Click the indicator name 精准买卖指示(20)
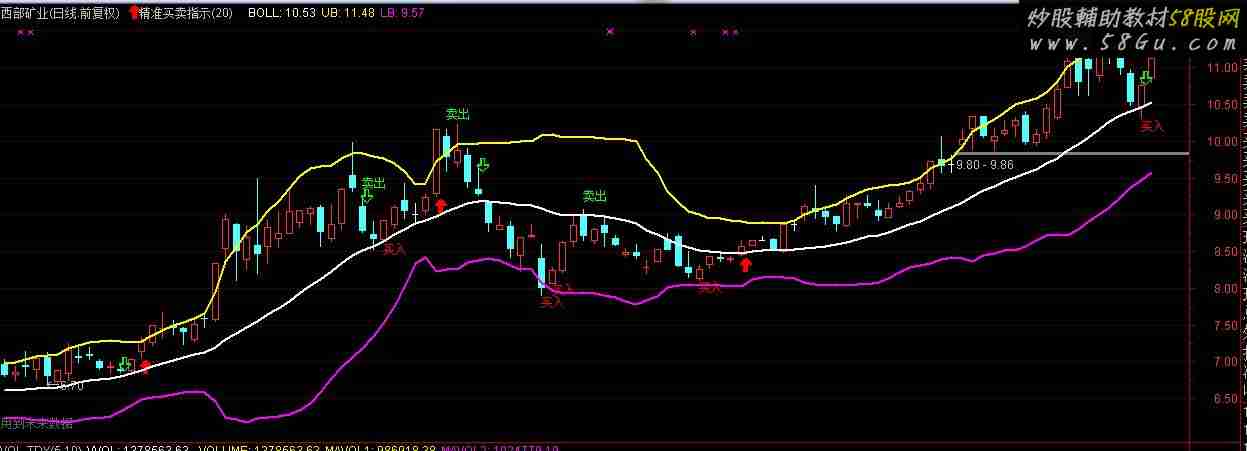 click(186, 13)
